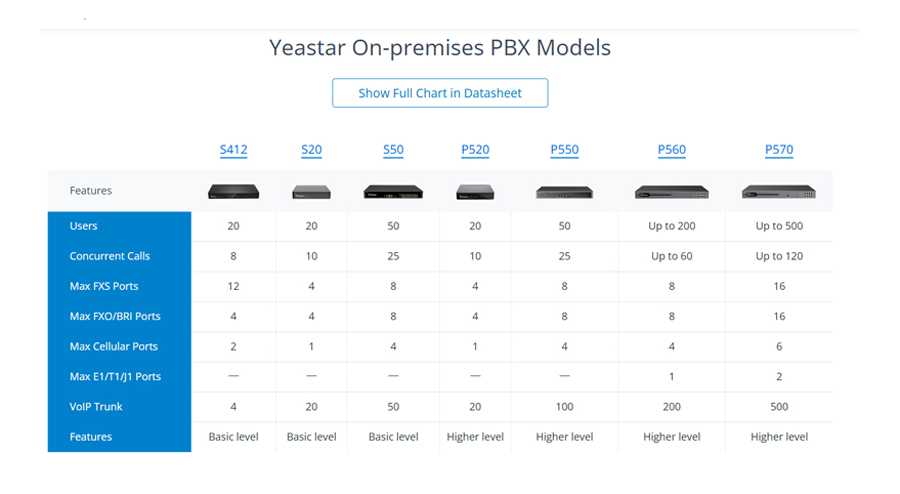Viewport: 900px width, 494px height.
Task: Click the P550 device image
Action: pyautogui.click(x=564, y=192)
